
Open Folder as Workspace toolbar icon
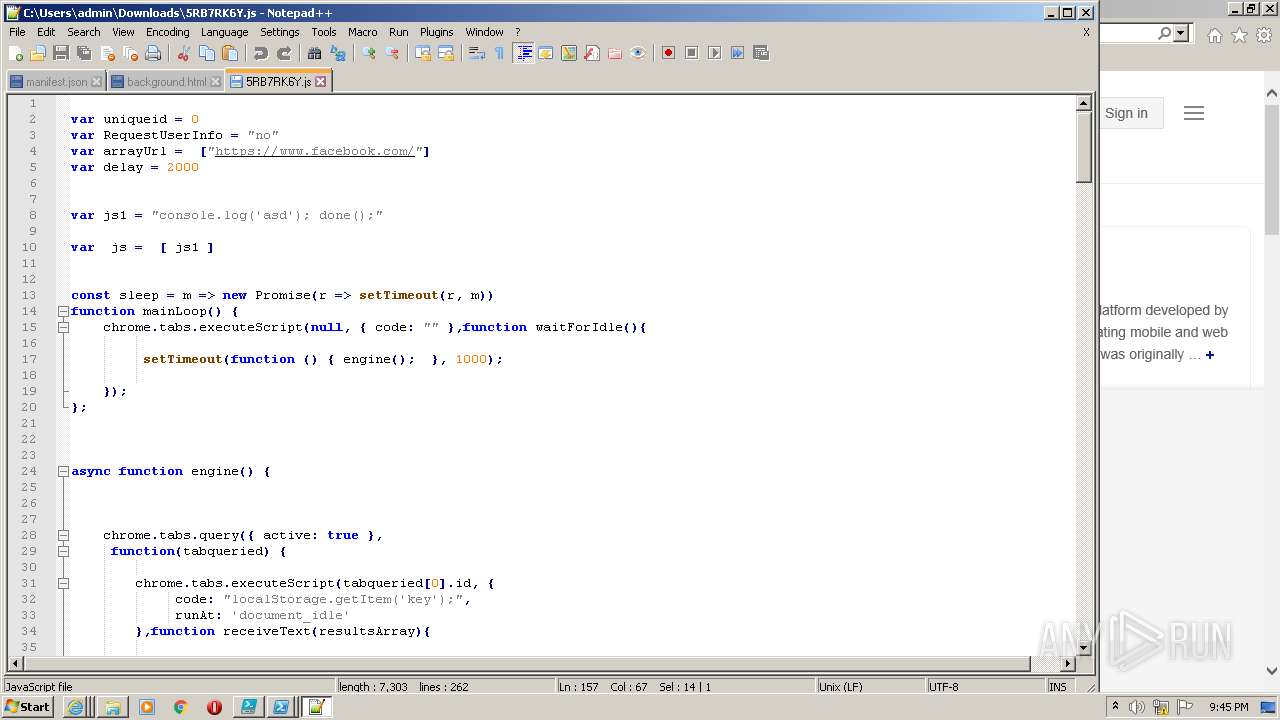[x=615, y=53]
